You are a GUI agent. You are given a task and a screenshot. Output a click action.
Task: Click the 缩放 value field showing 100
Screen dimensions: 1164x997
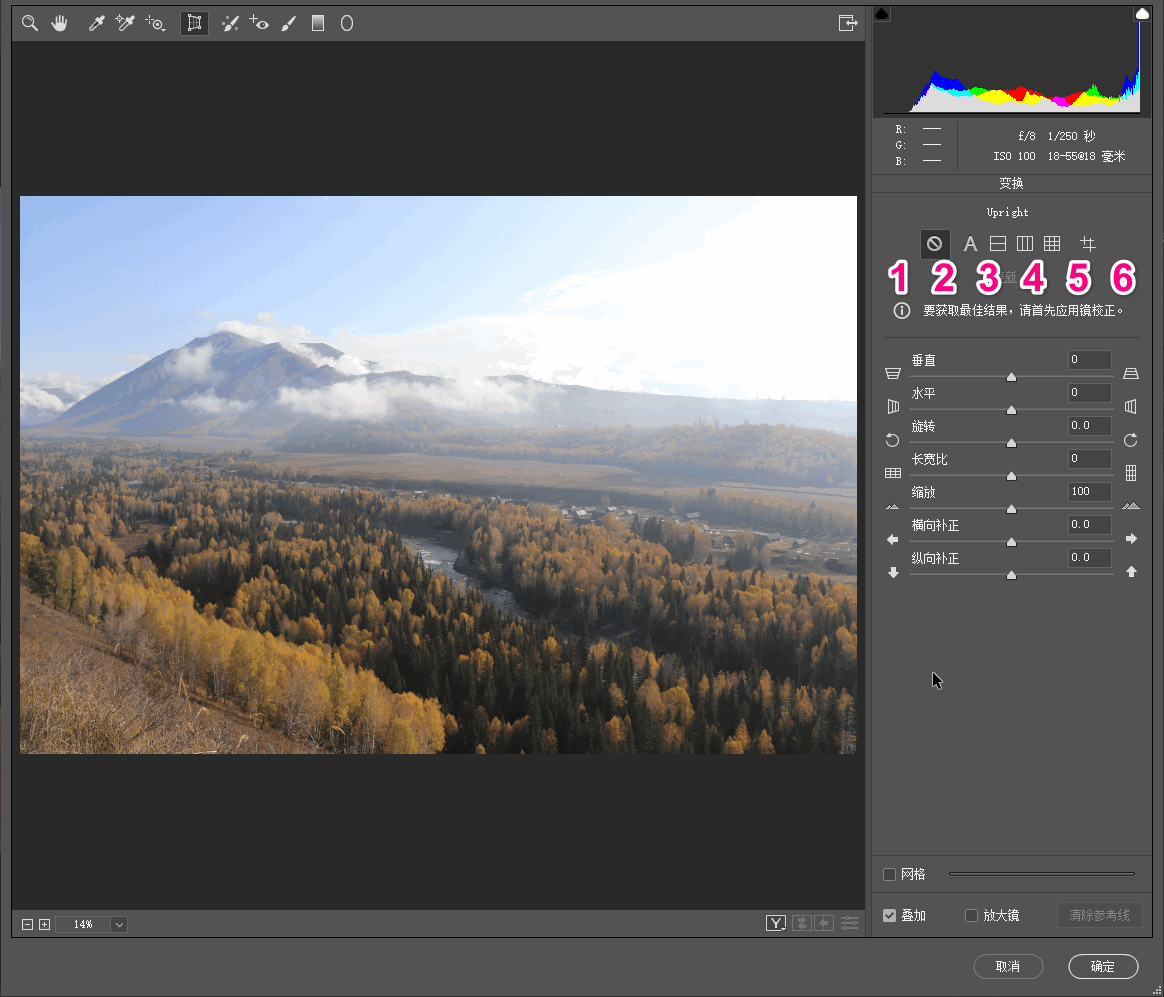click(x=1089, y=491)
